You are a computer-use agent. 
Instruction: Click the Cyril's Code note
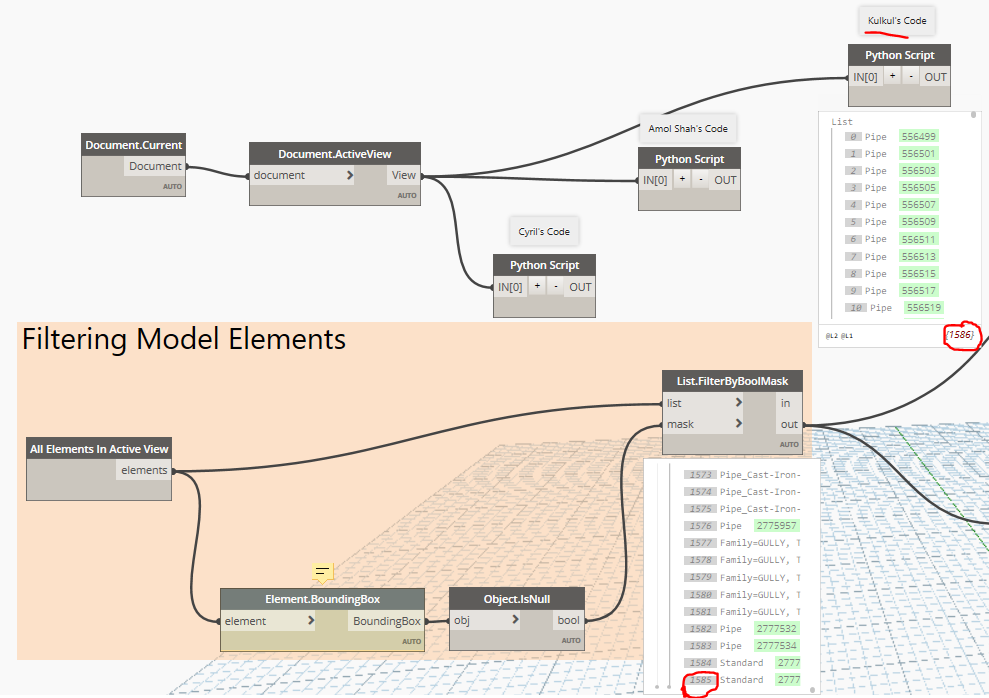point(544,231)
